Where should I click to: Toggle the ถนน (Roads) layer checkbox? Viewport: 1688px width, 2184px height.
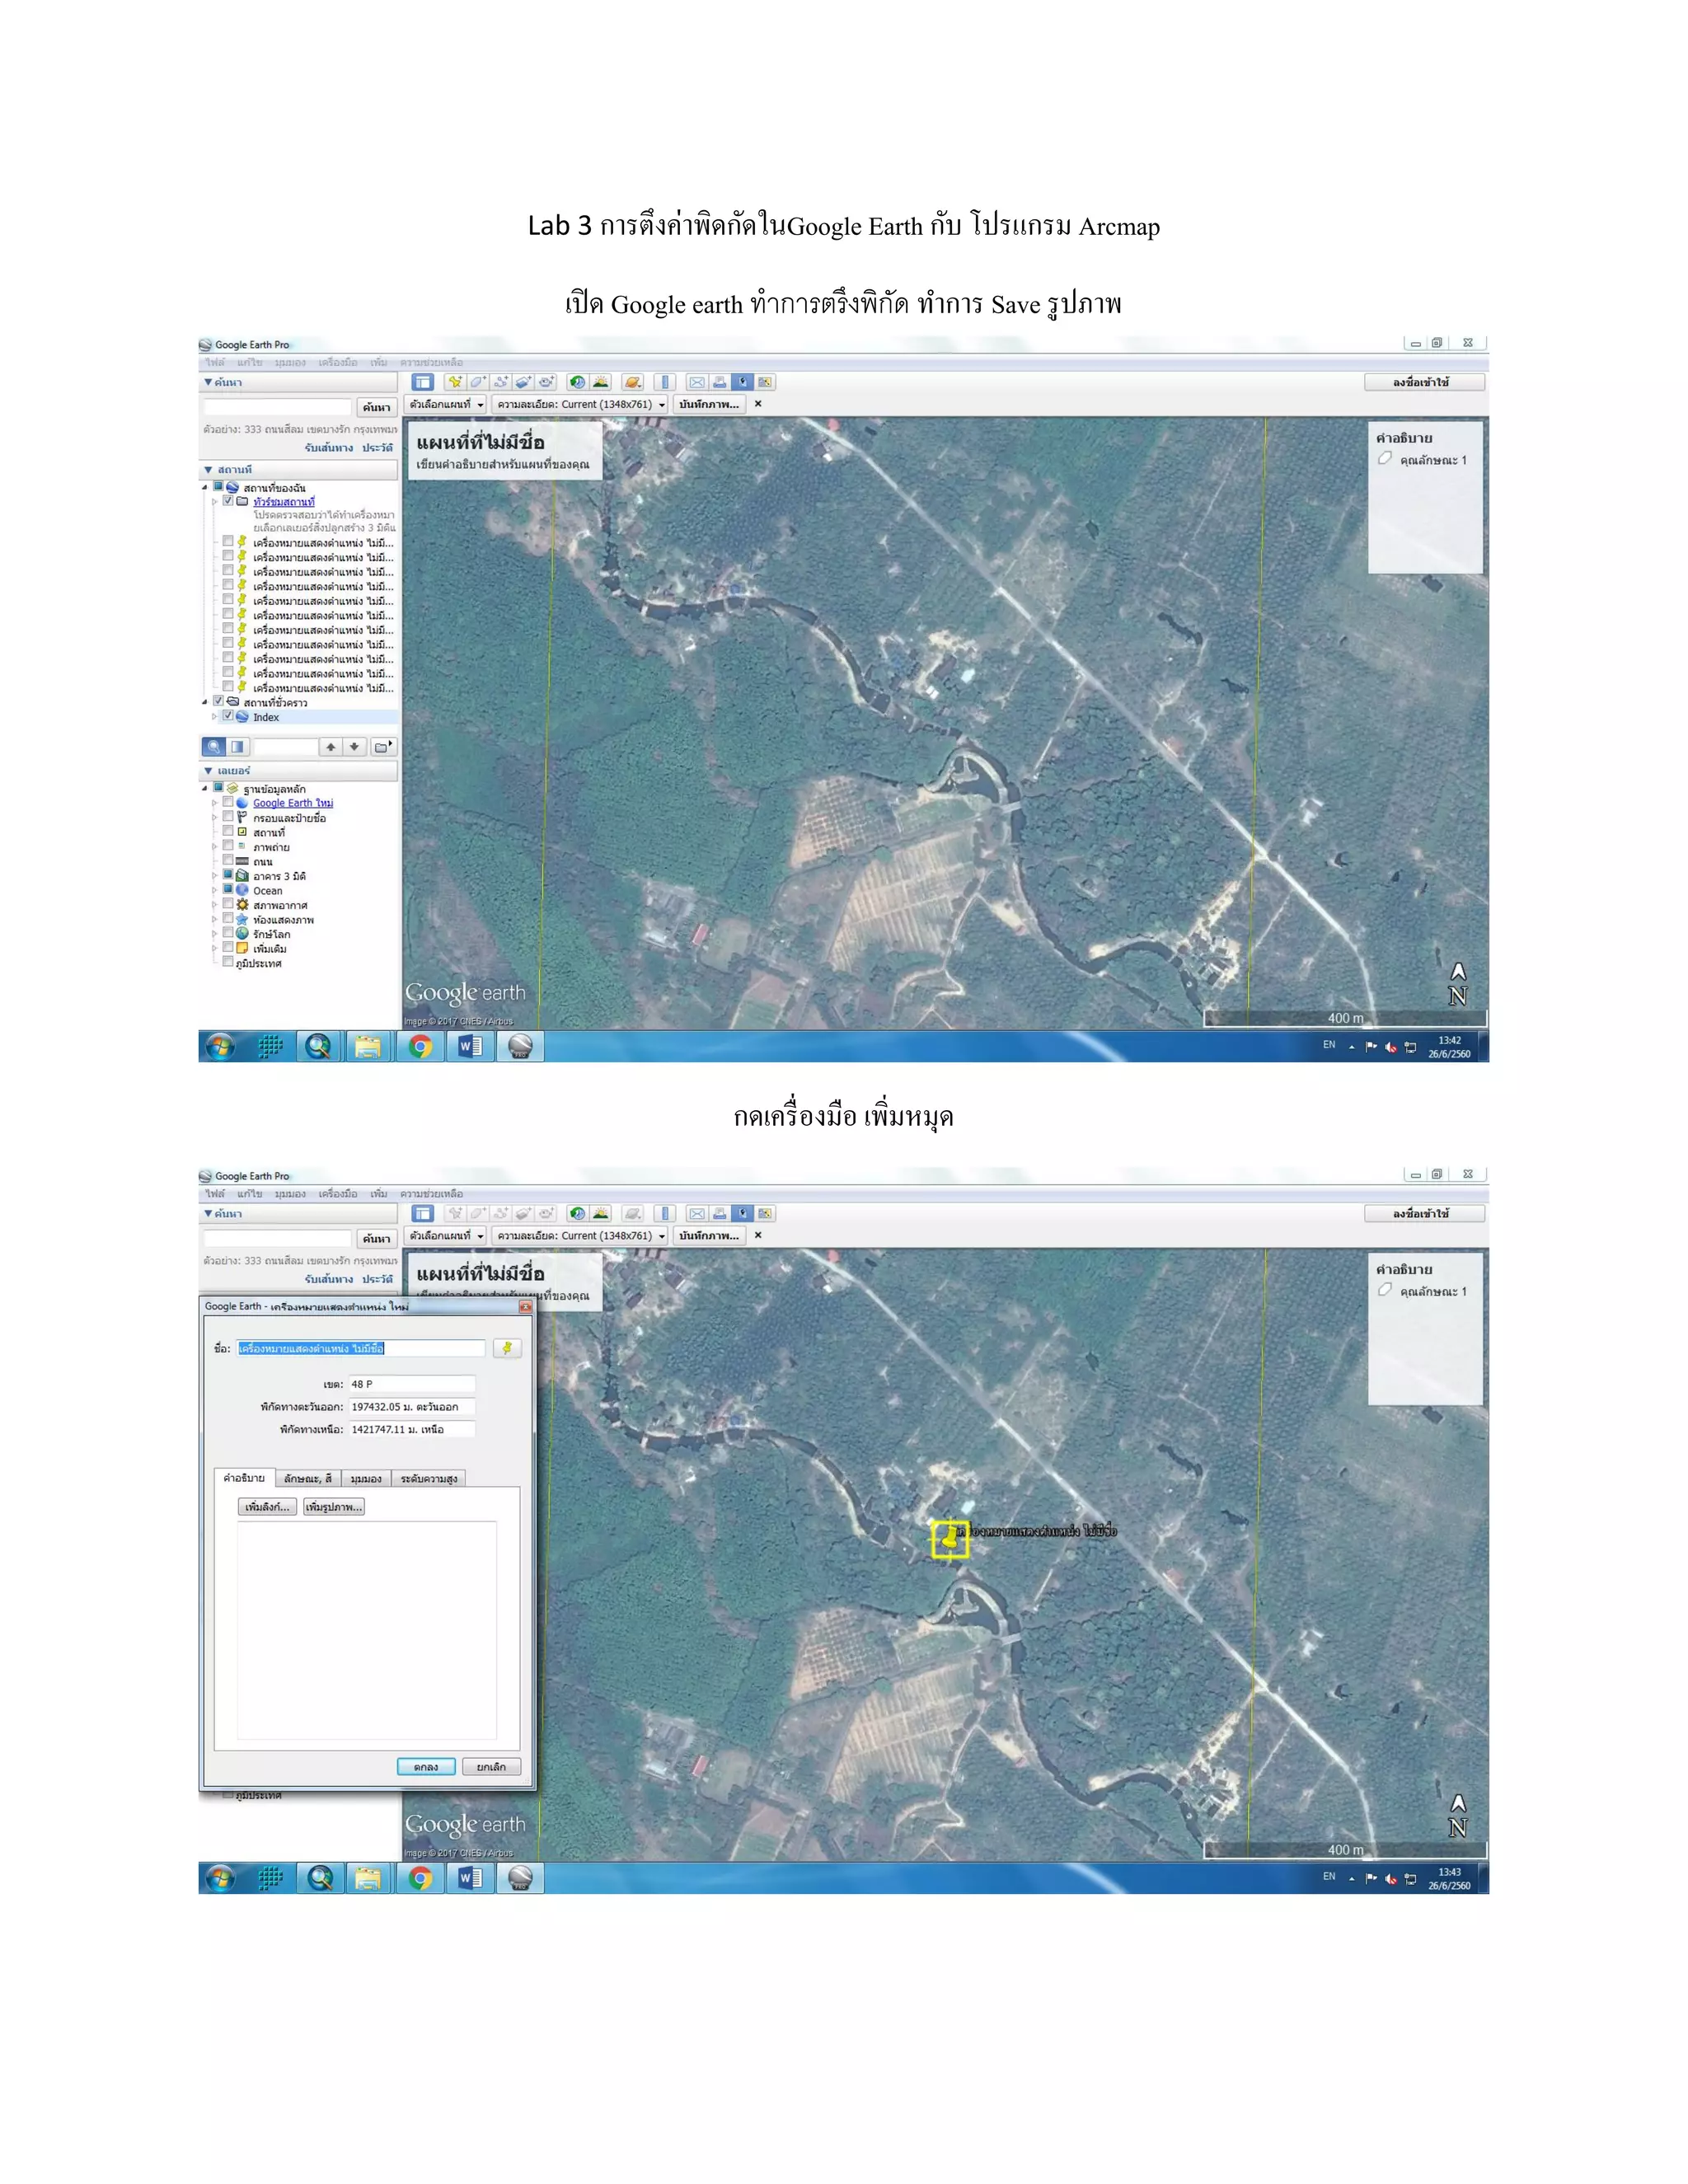[228, 860]
